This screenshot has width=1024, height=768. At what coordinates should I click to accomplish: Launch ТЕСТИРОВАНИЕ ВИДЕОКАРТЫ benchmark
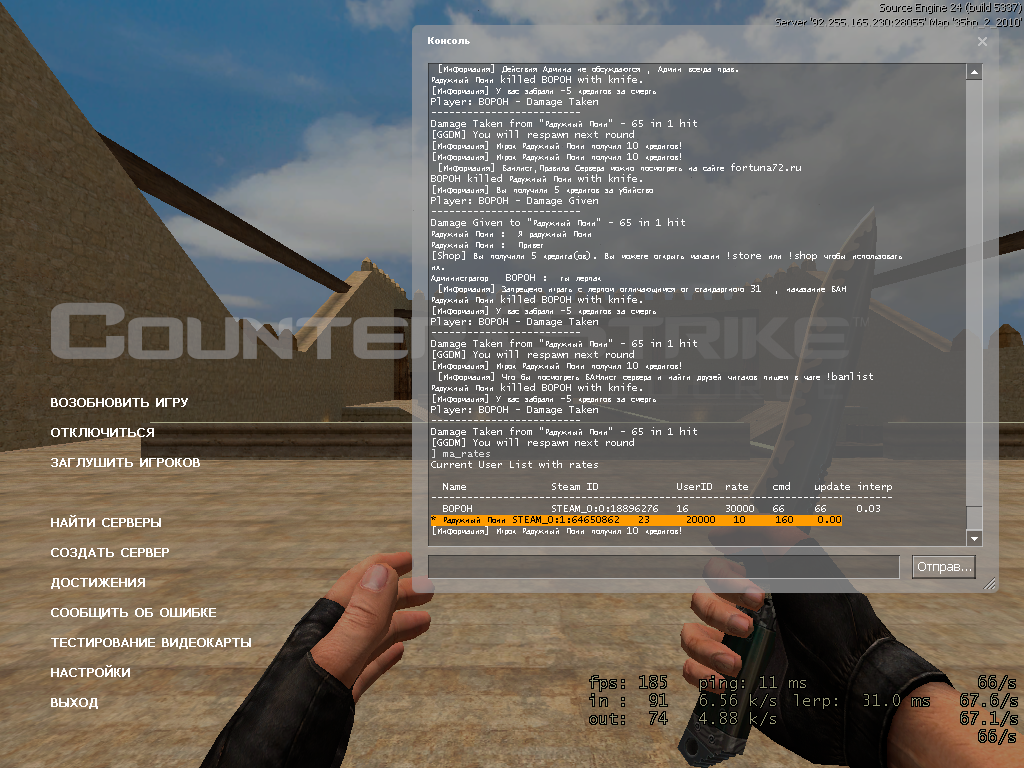click(151, 643)
